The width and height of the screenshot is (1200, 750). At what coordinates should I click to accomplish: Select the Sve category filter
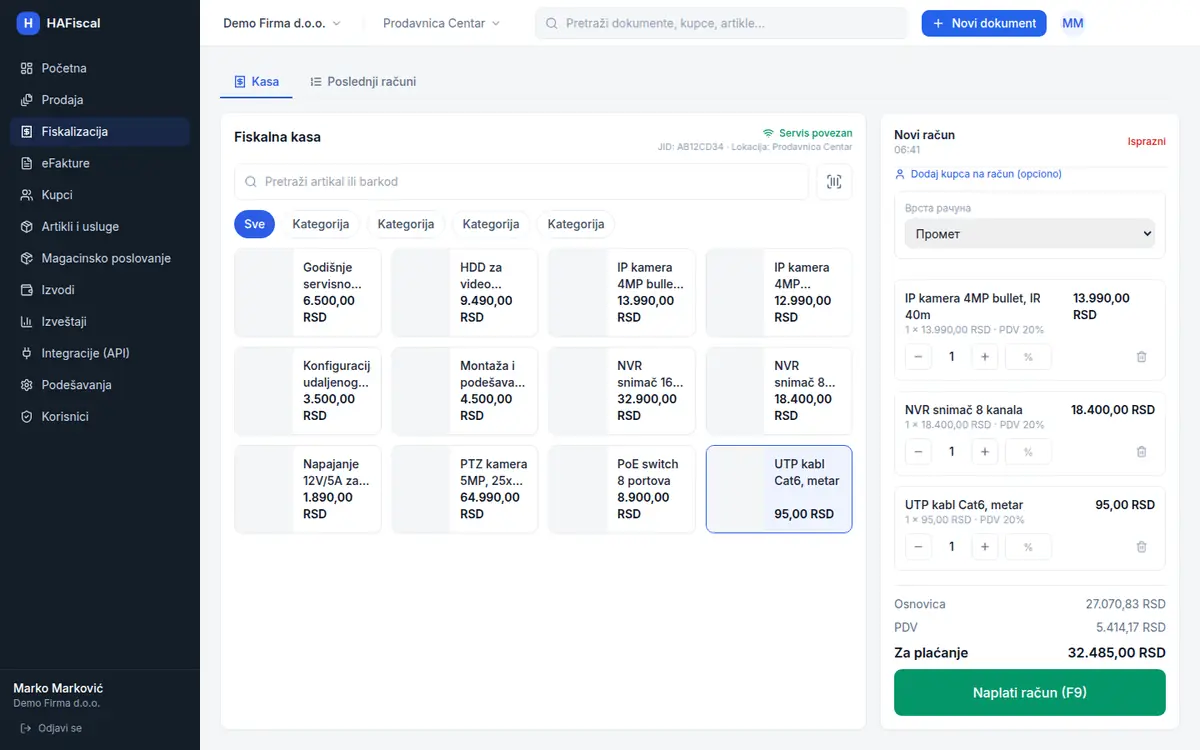point(254,224)
